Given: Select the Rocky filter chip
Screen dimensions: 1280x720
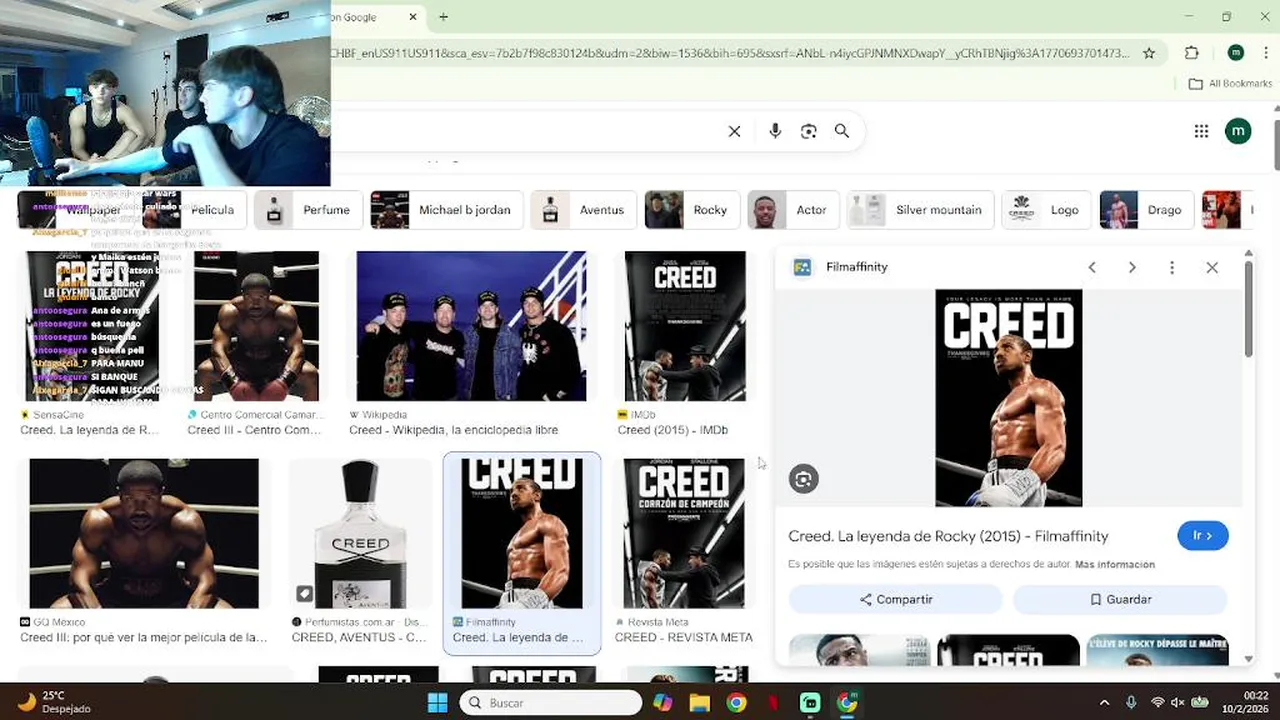Looking at the screenshot, I should (692, 210).
